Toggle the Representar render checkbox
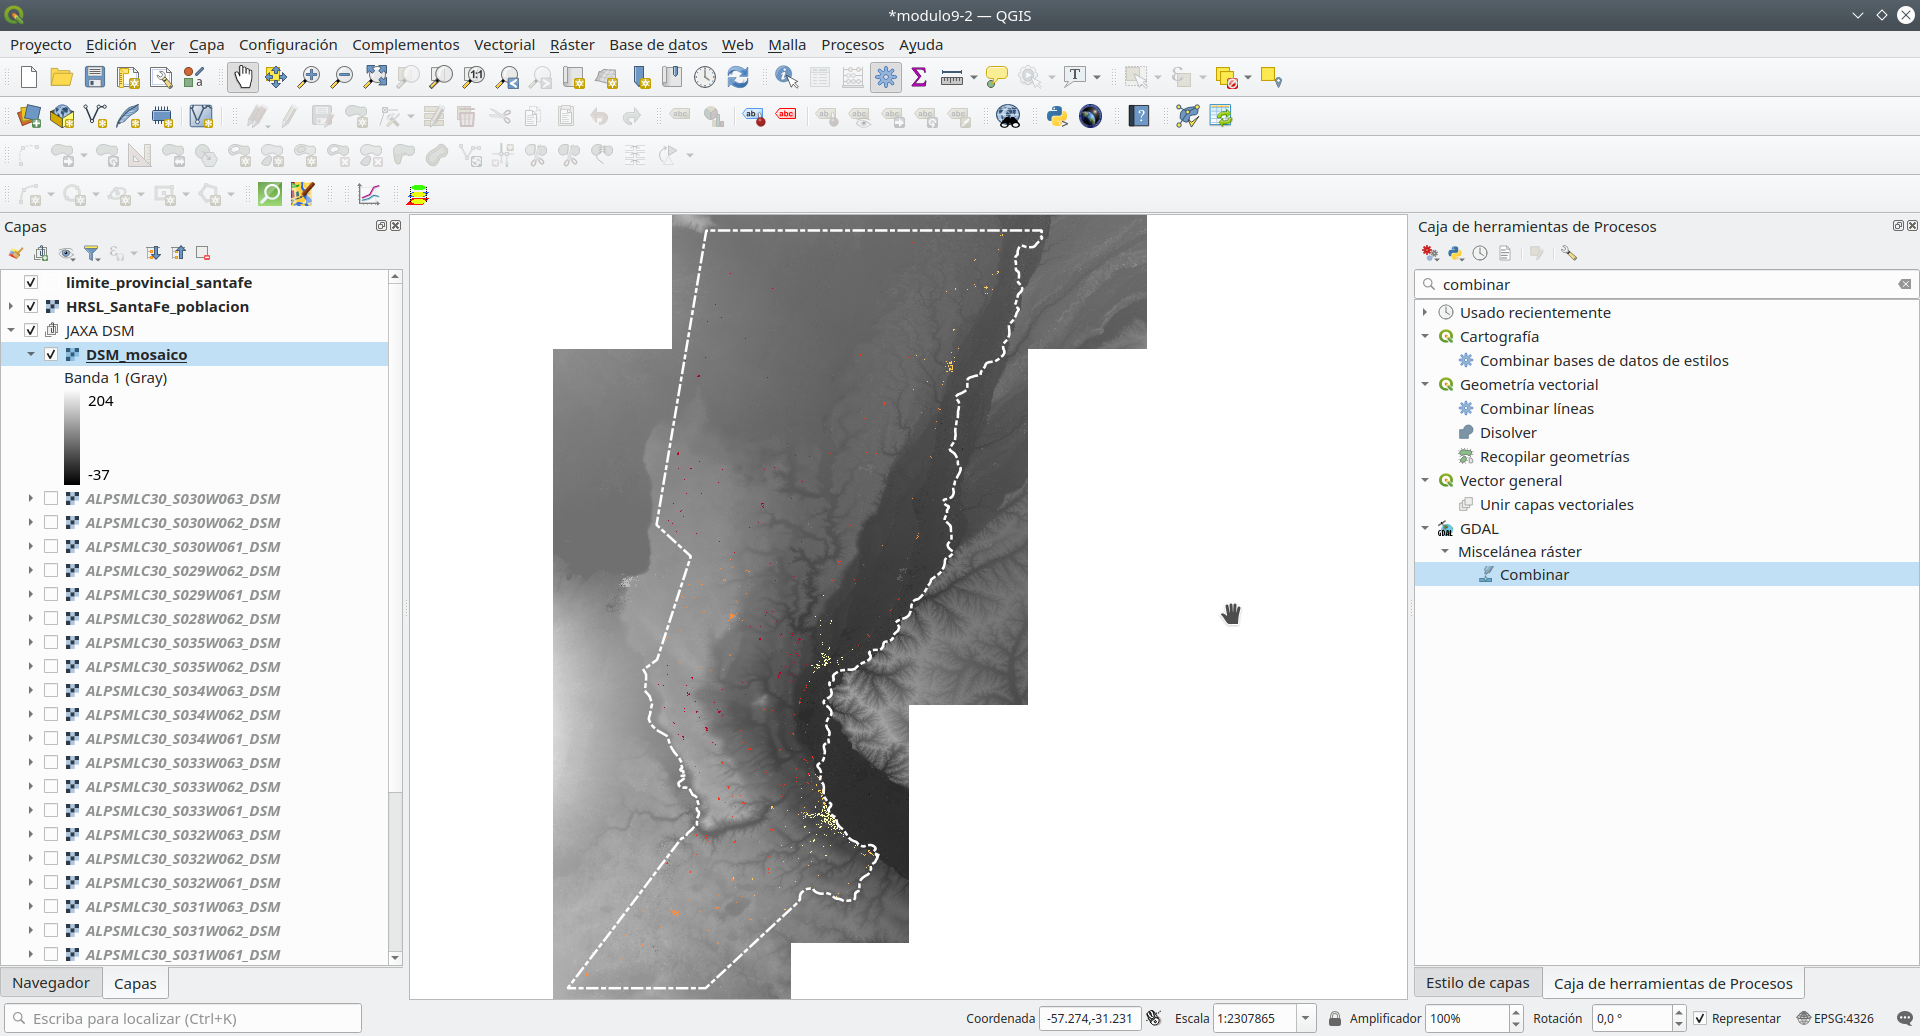The height and width of the screenshot is (1036, 1920). click(1700, 1018)
